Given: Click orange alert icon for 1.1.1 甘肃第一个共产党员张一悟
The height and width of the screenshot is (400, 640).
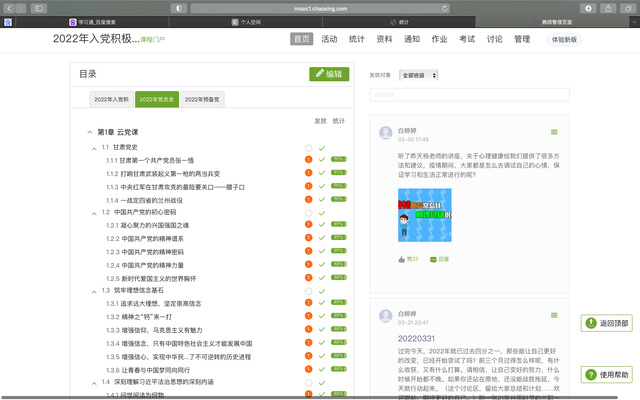Looking at the screenshot, I should tap(309, 160).
